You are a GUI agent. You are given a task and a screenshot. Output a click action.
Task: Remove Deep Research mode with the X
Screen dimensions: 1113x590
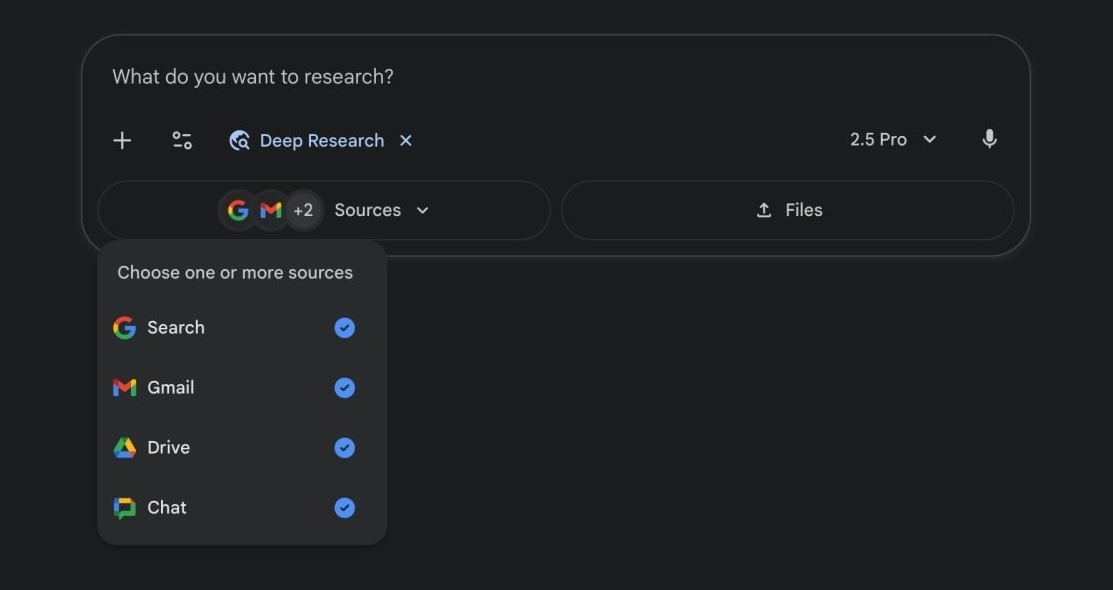tap(406, 141)
